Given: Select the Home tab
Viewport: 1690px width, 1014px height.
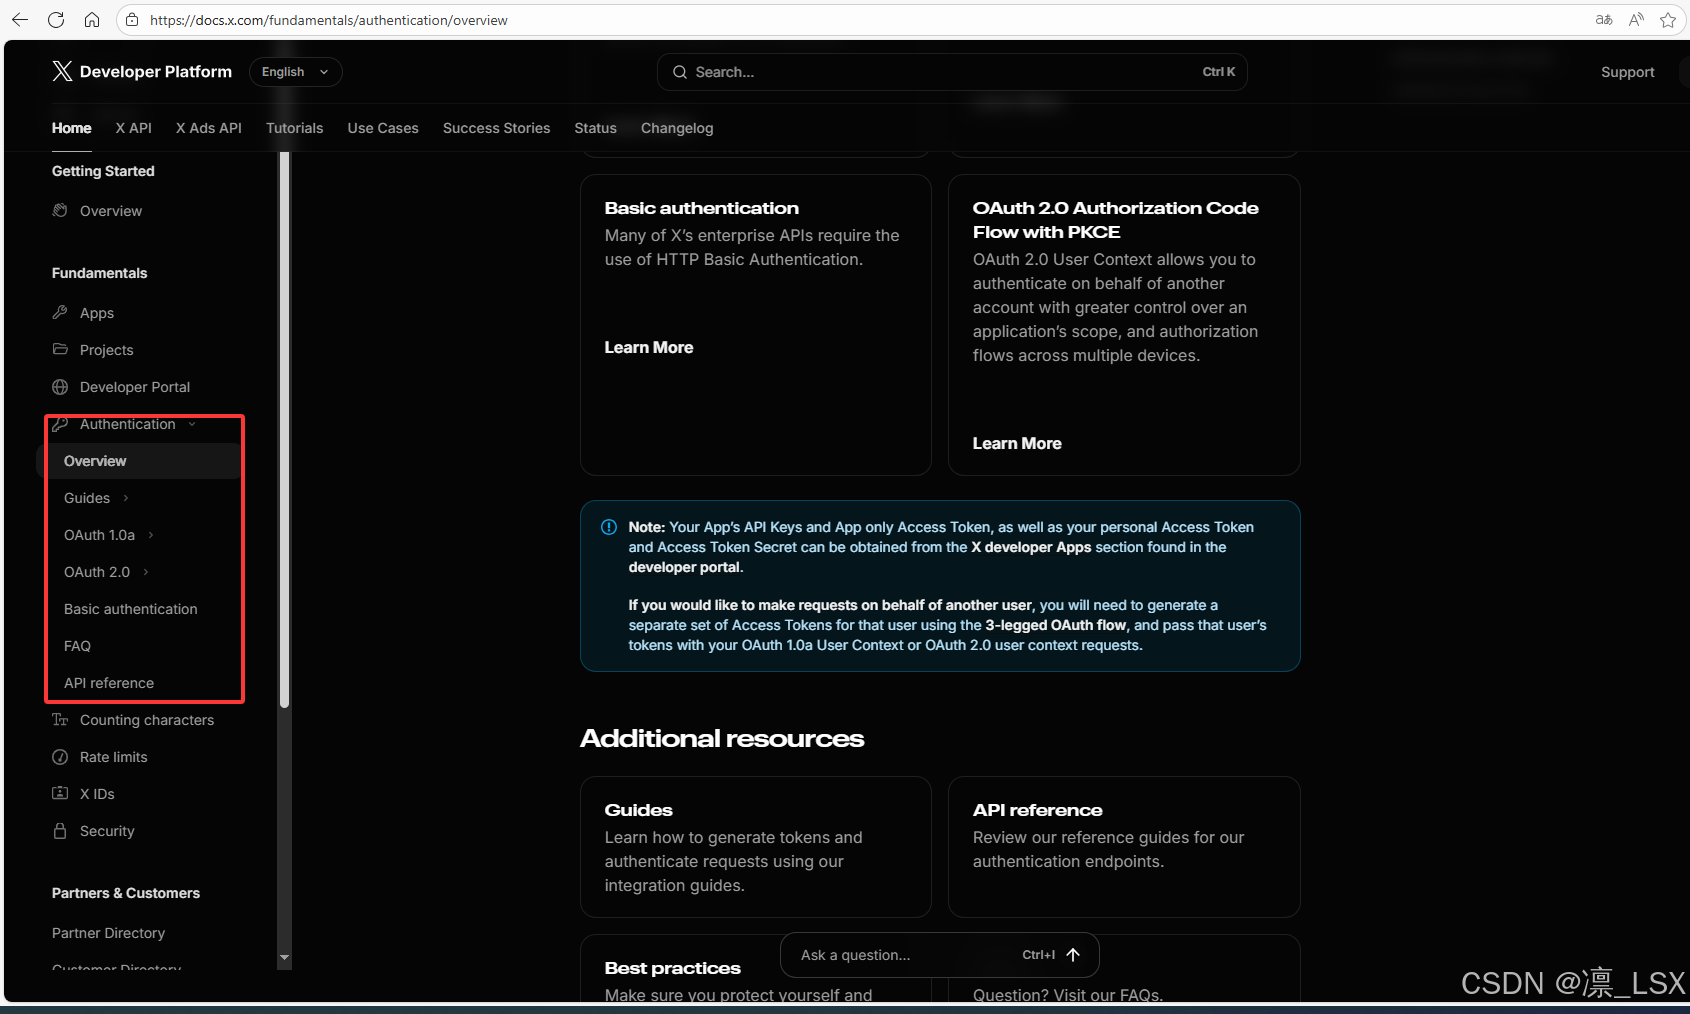Looking at the screenshot, I should click(x=72, y=128).
